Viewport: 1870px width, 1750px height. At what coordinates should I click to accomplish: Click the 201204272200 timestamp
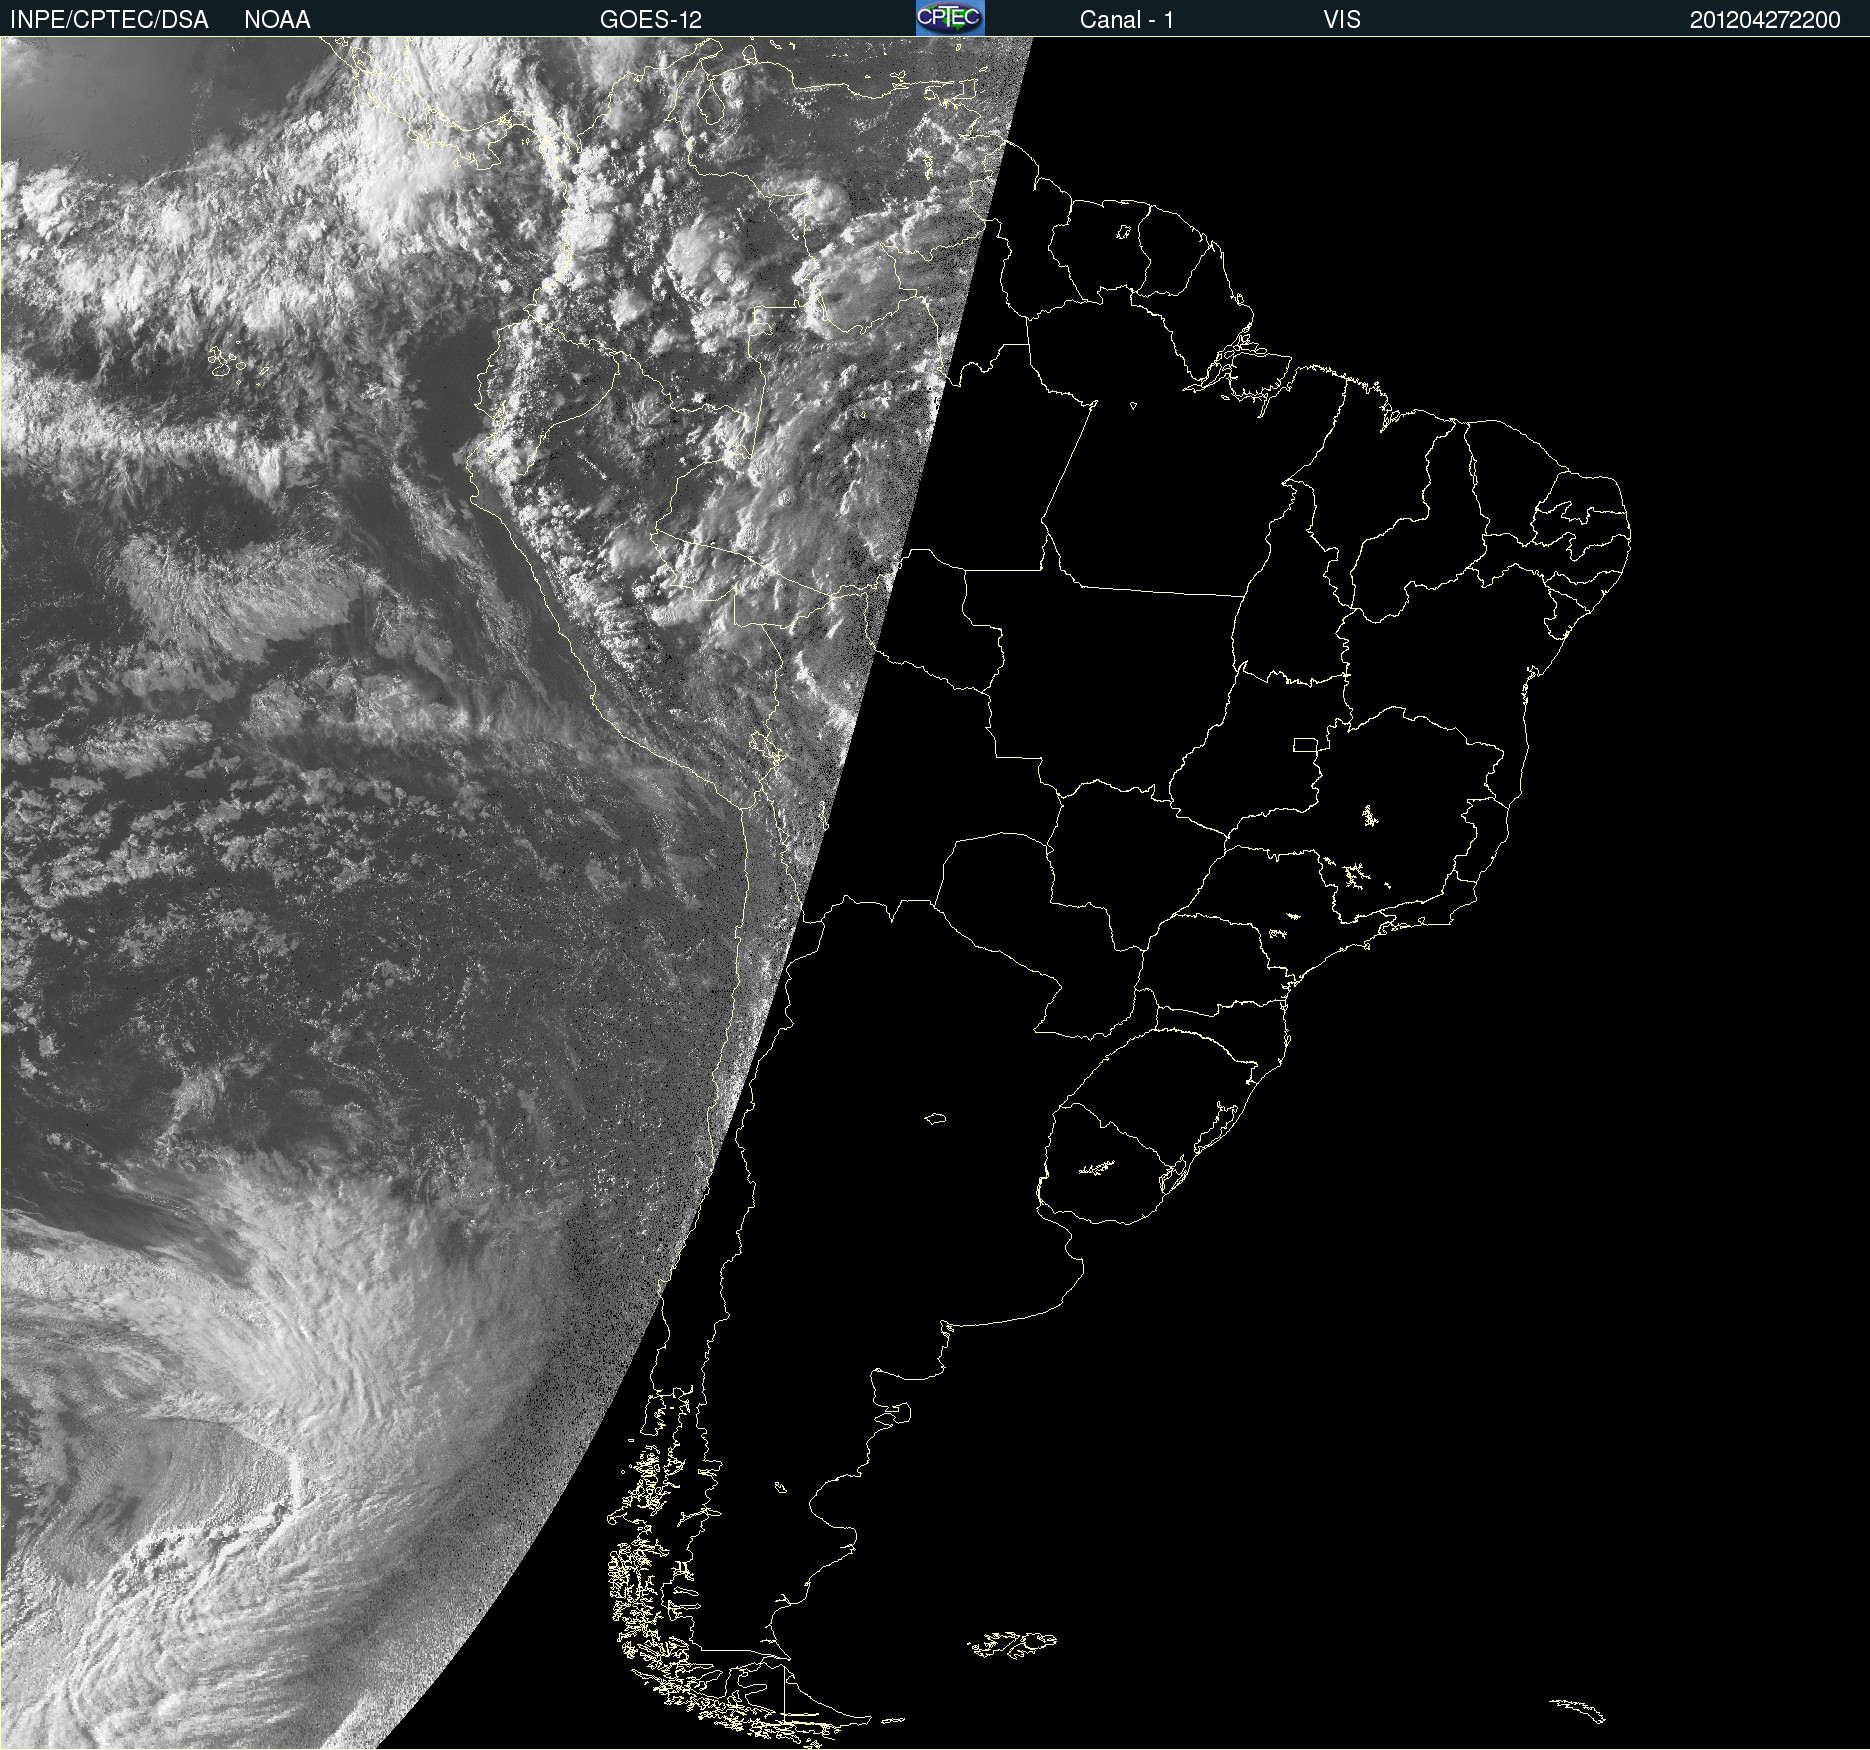point(1765,20)
